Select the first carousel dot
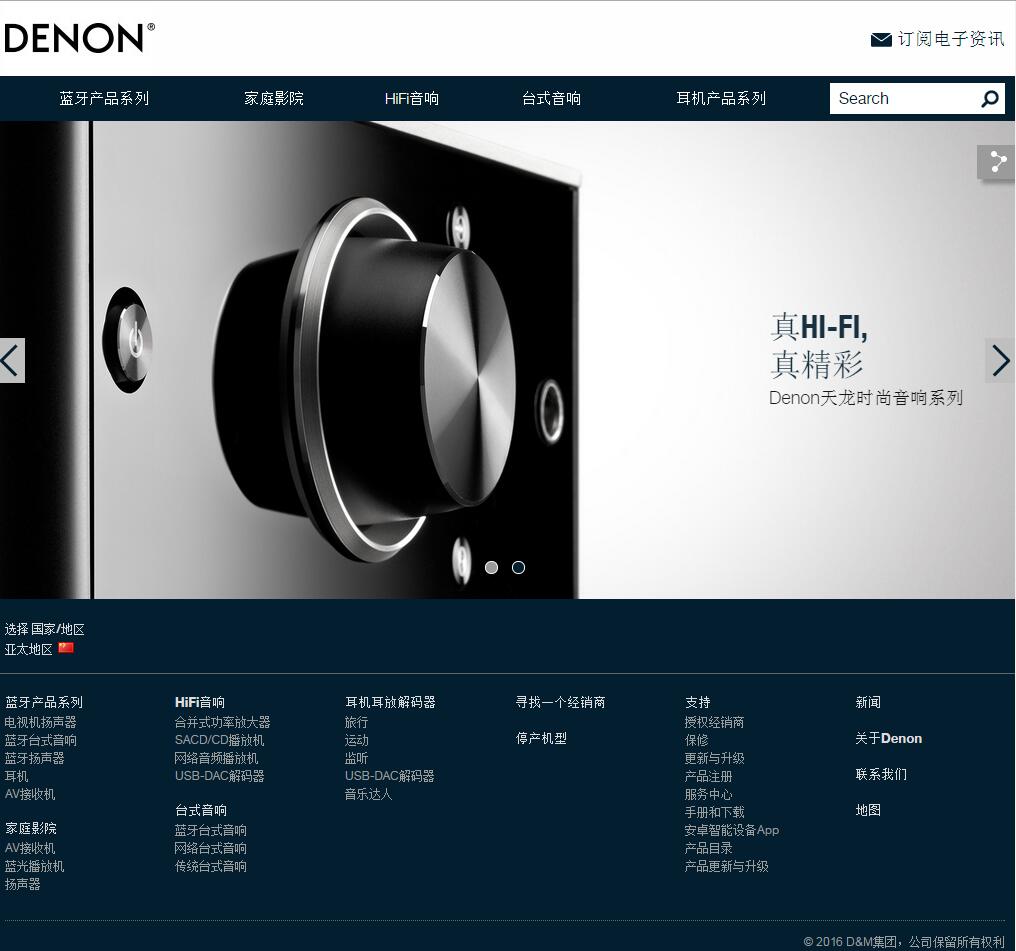This screenshot has height=951, width=1016. pyautogui.click(x=492, y=567)
